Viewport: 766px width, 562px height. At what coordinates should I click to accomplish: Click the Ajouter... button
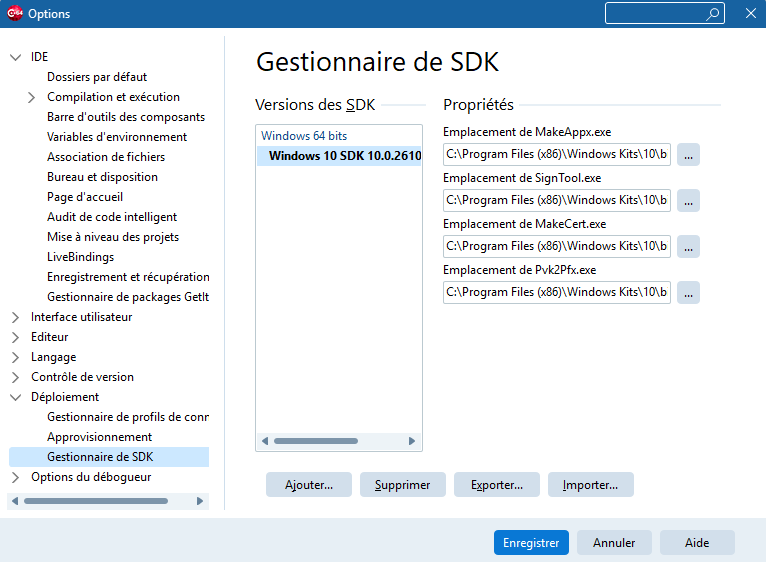[309, 485]
